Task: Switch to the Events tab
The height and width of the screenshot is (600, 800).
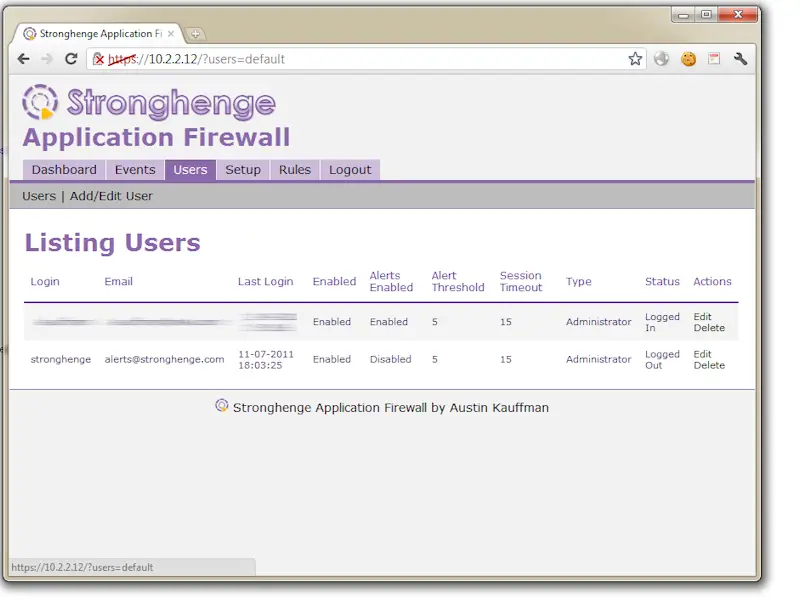Action: pos(135,170)
